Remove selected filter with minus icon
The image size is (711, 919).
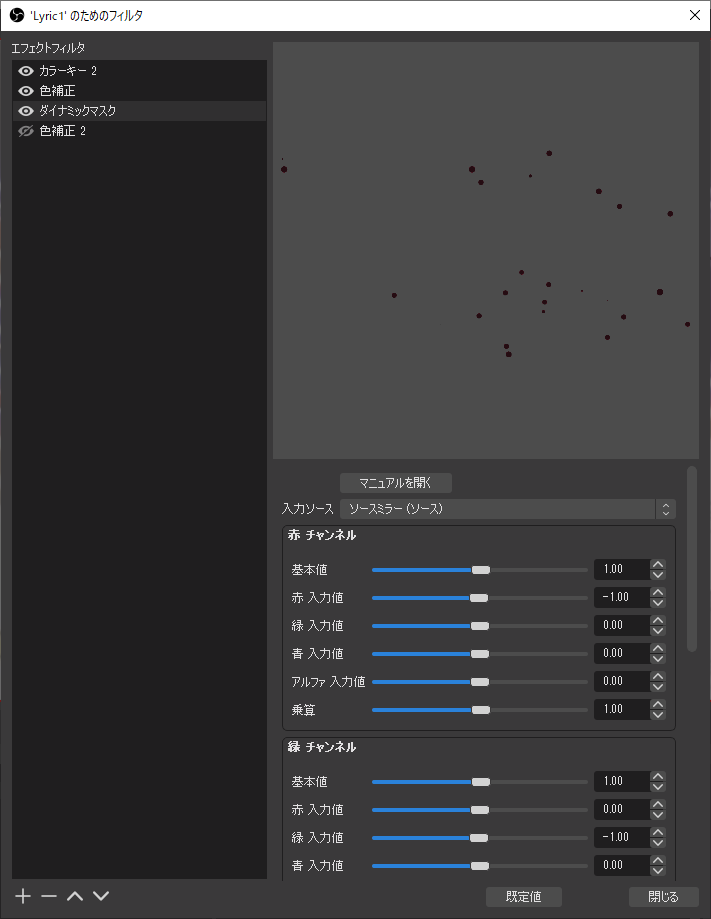coord(49,896)
